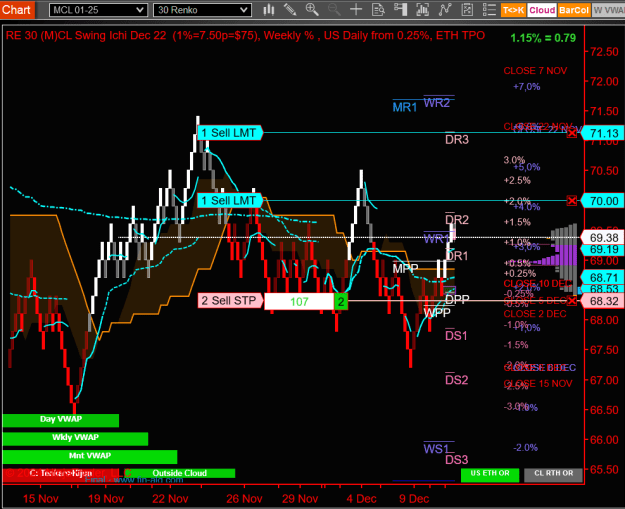625x509 pixels.
Task: Click the 71.13 cyan price marker
Action: tap(603, 133)
